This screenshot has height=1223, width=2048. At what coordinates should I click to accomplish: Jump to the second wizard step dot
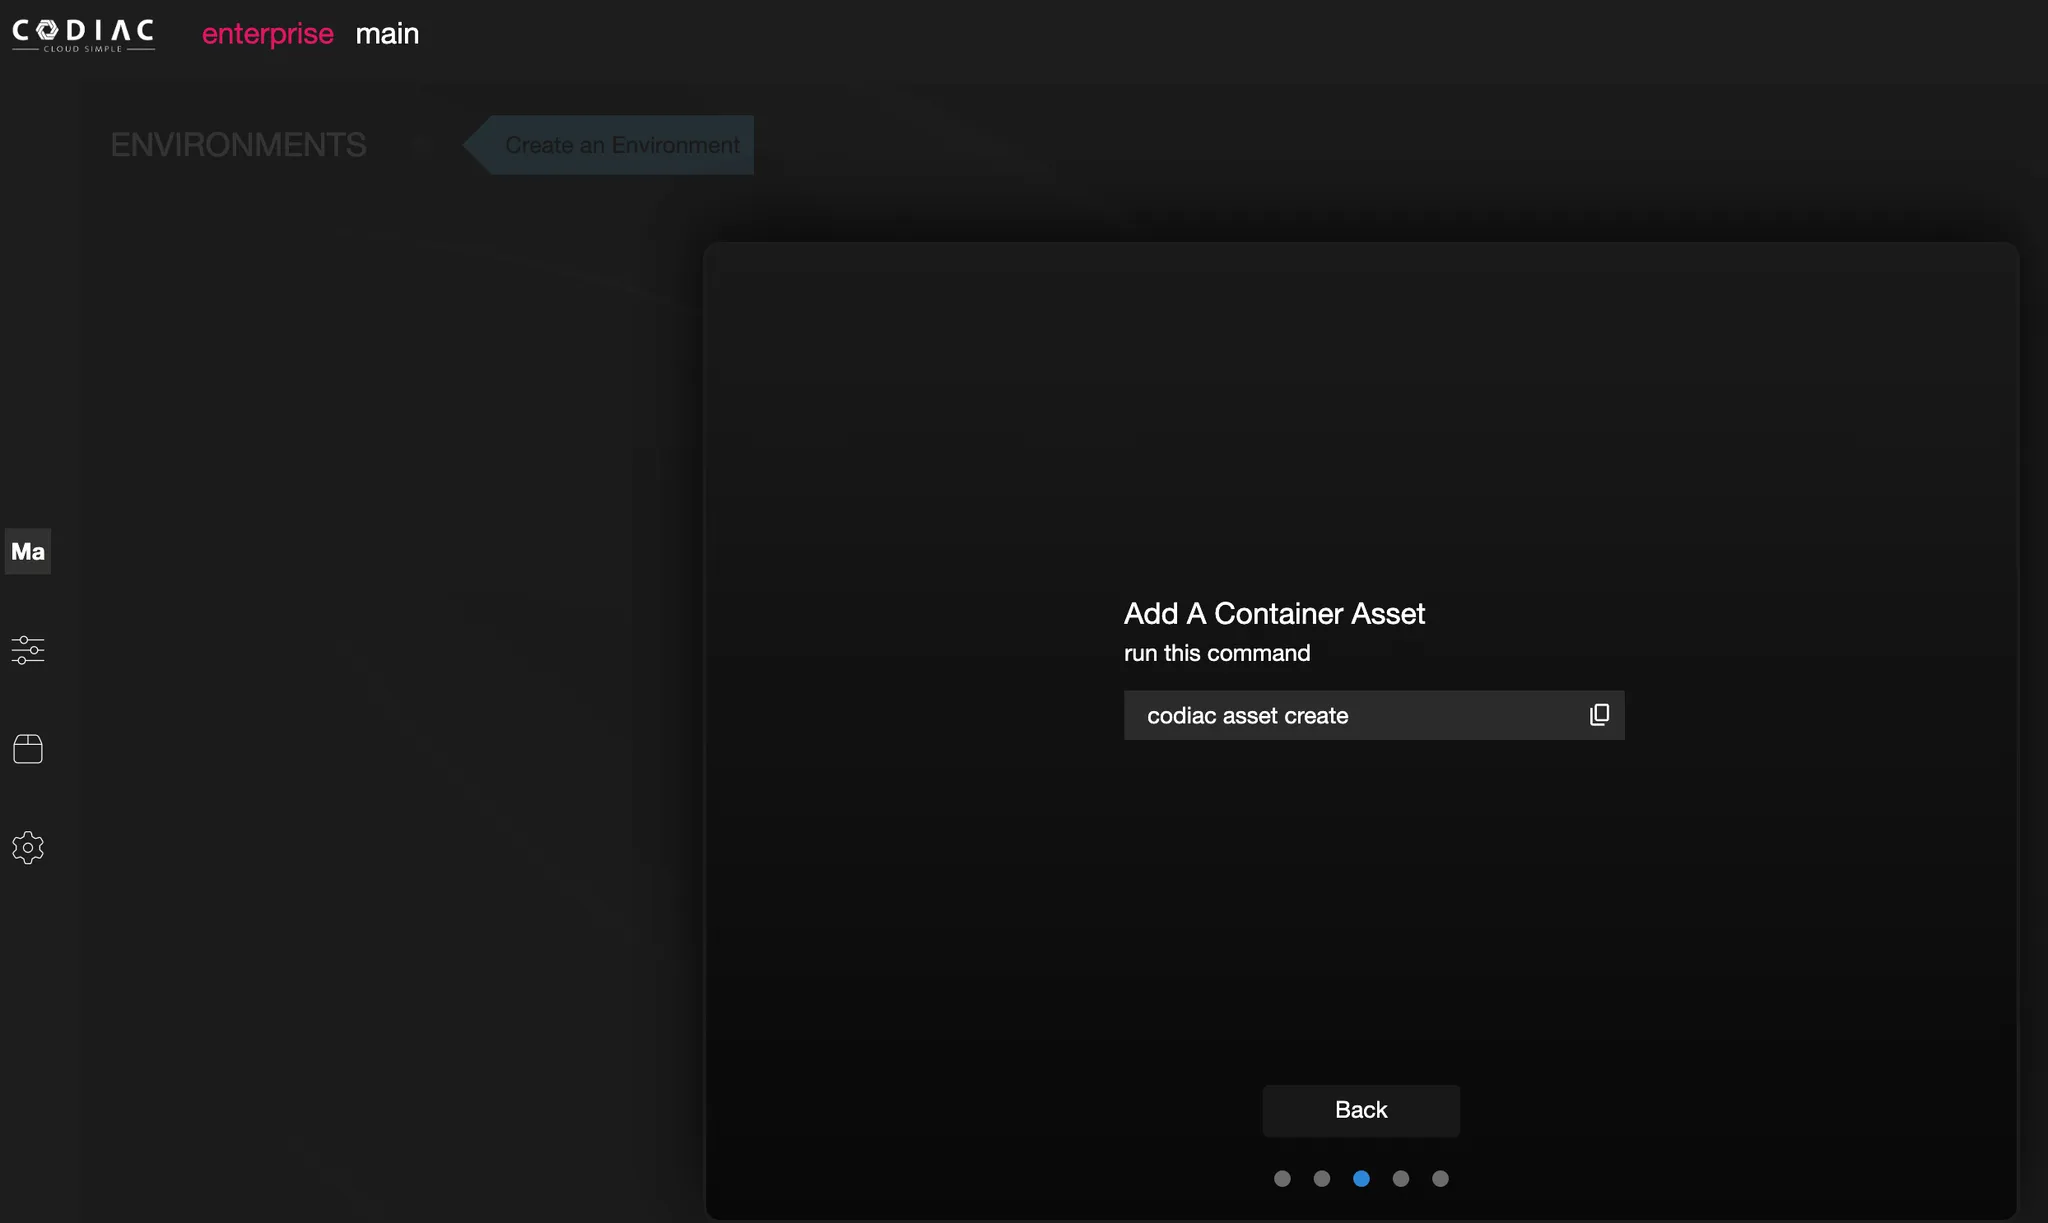click(x=1322, y=1179)
